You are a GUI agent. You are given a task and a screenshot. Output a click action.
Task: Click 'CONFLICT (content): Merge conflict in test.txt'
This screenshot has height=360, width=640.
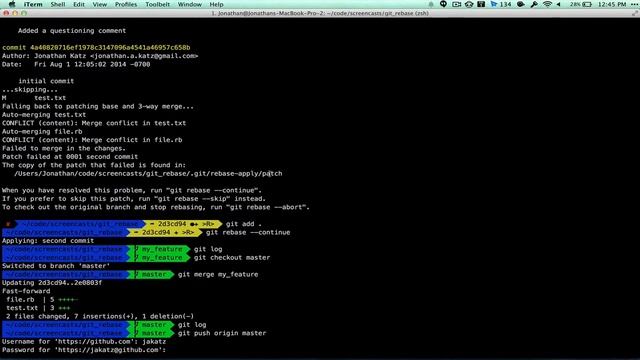pos(94,123)
